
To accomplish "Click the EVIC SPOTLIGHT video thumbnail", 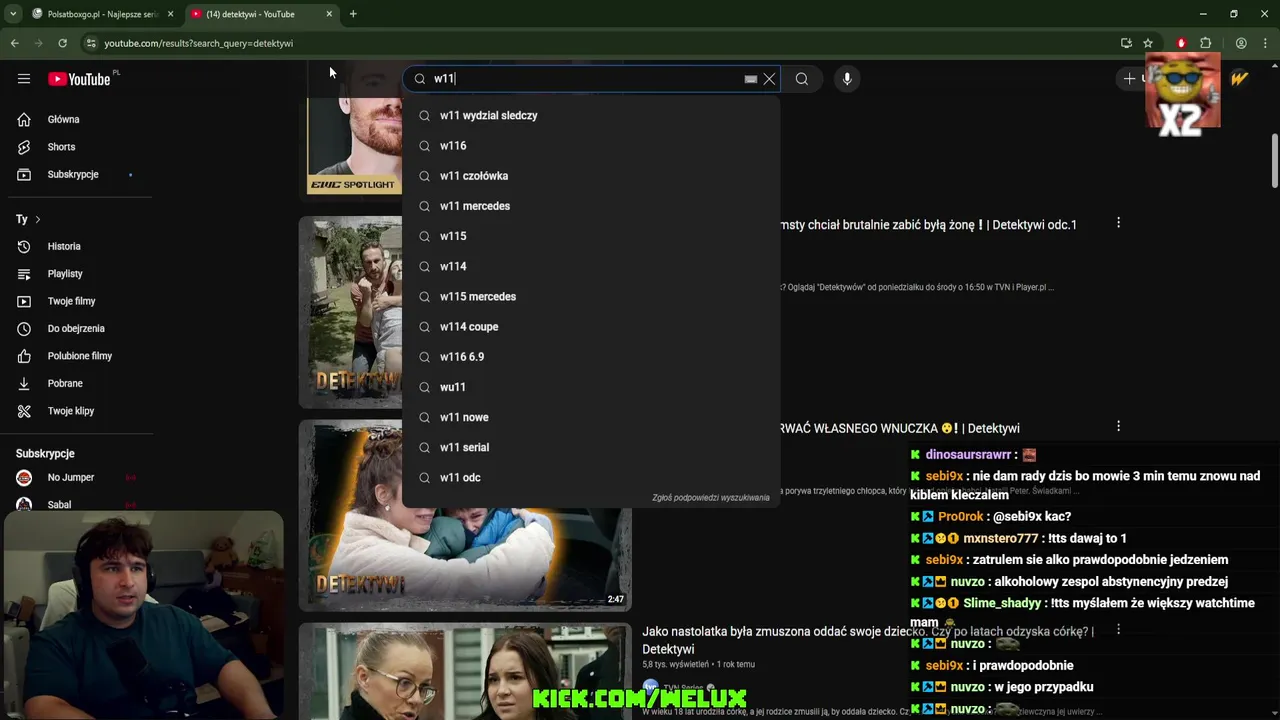I will (353, 145).
